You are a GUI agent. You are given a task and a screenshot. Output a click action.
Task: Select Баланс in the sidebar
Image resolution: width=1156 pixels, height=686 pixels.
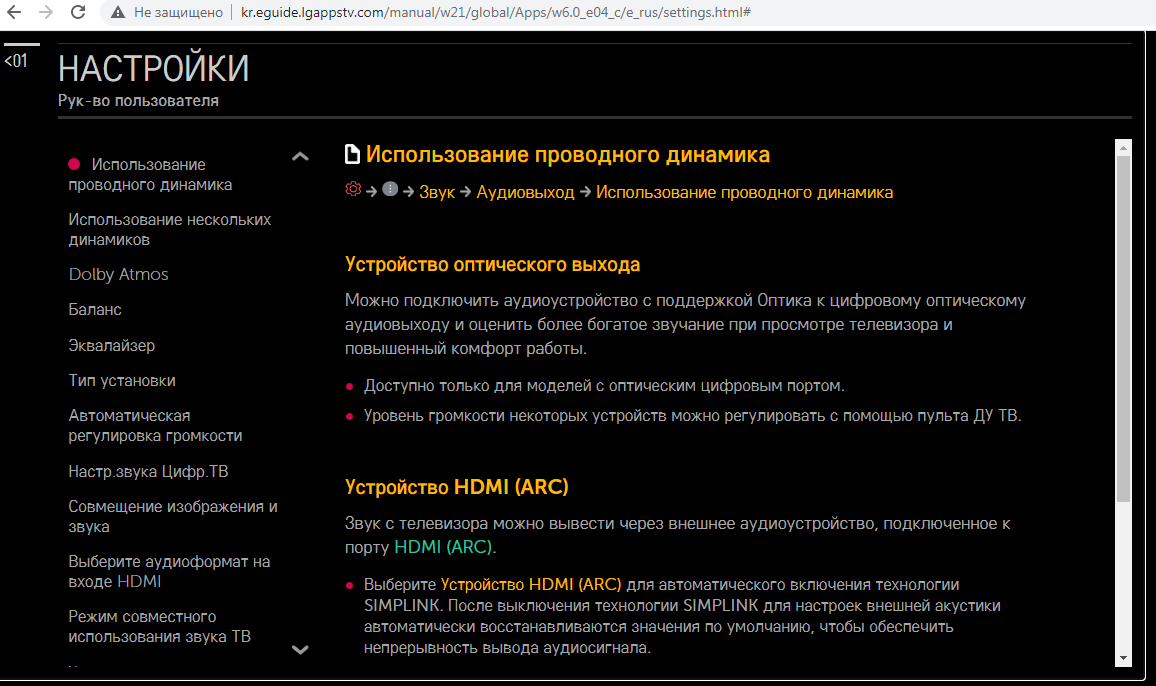[95, 310]
